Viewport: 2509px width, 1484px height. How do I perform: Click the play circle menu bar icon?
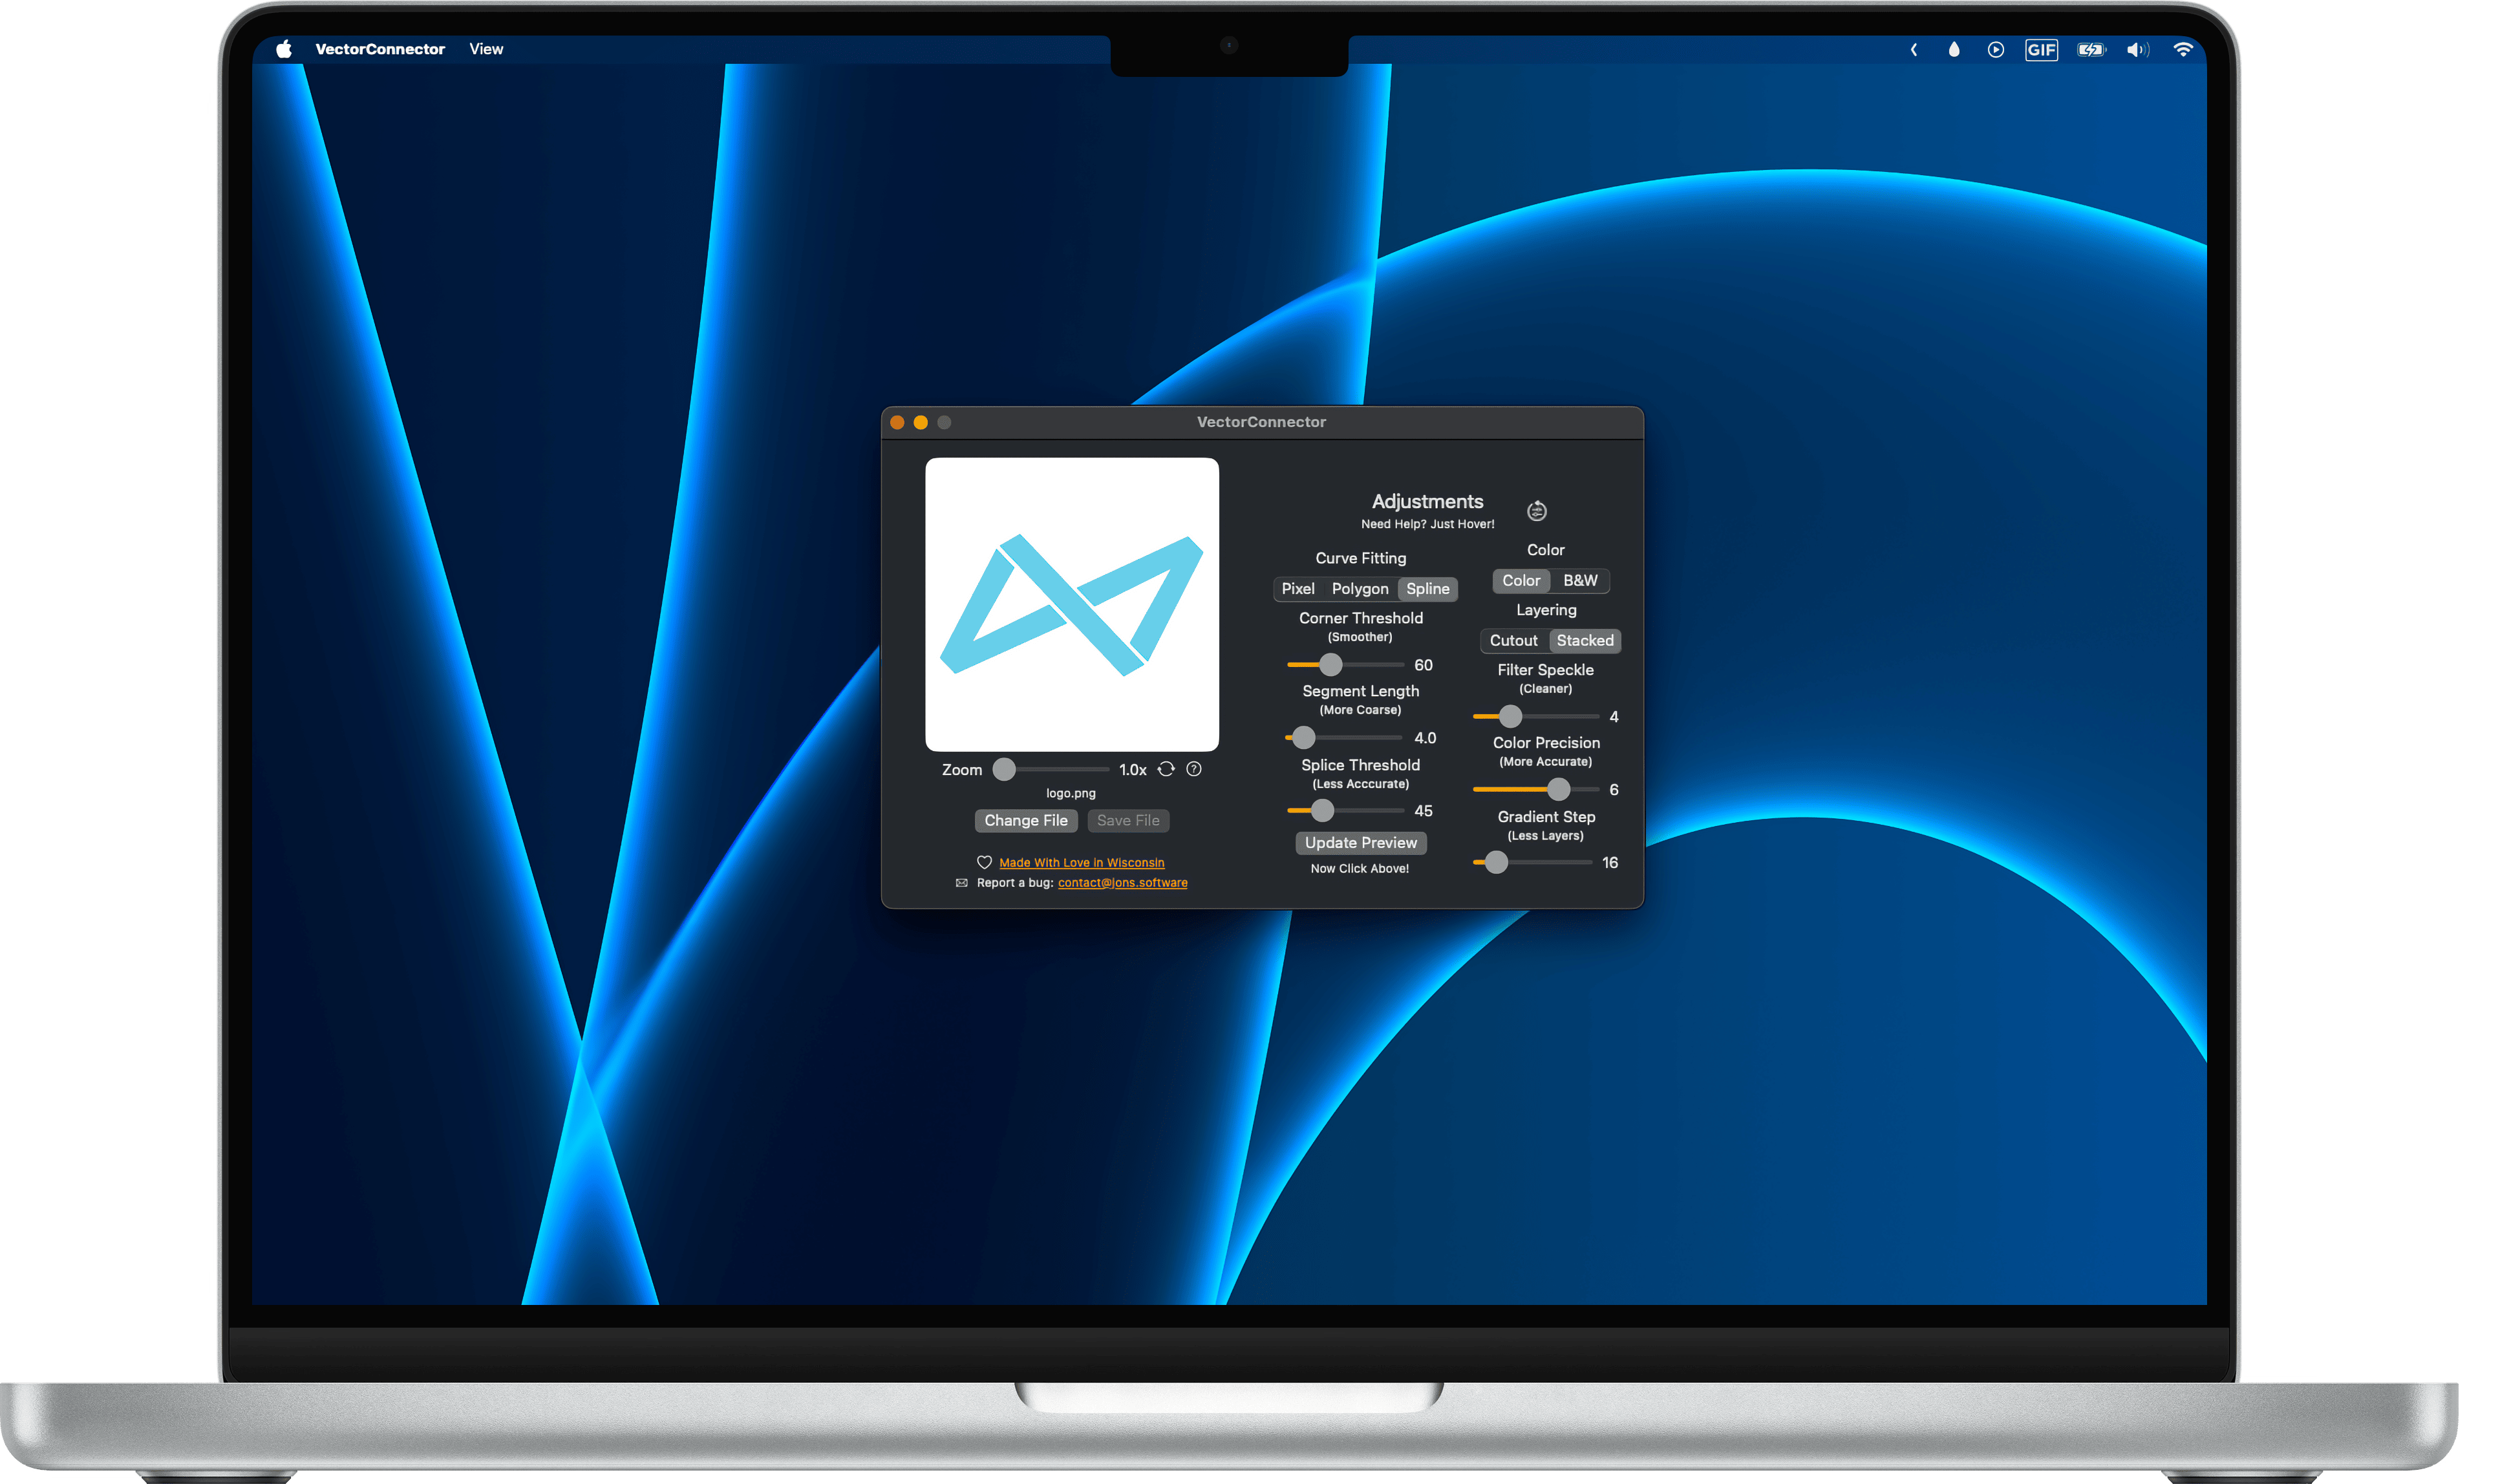(x=1996, y=49)
